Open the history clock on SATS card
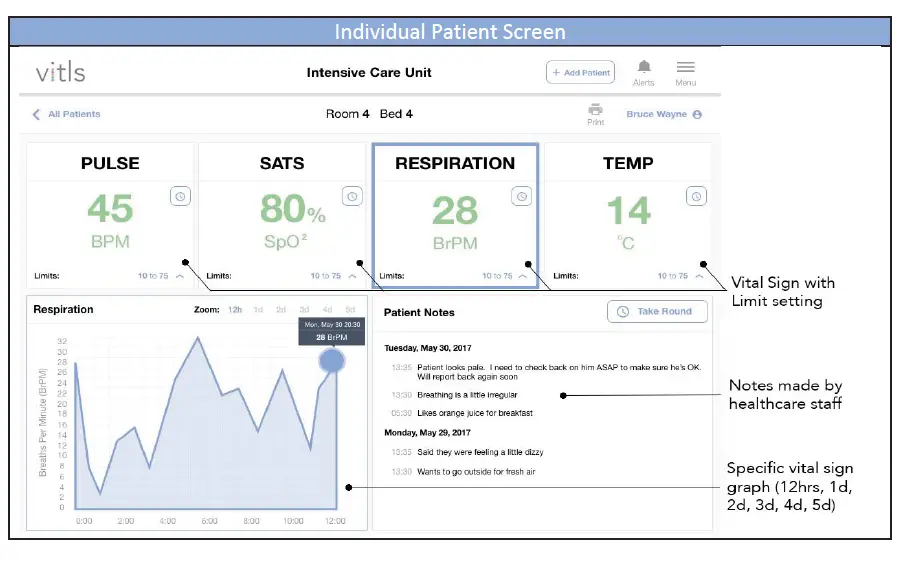Screen dimensions: 905x561 point(352,196)
